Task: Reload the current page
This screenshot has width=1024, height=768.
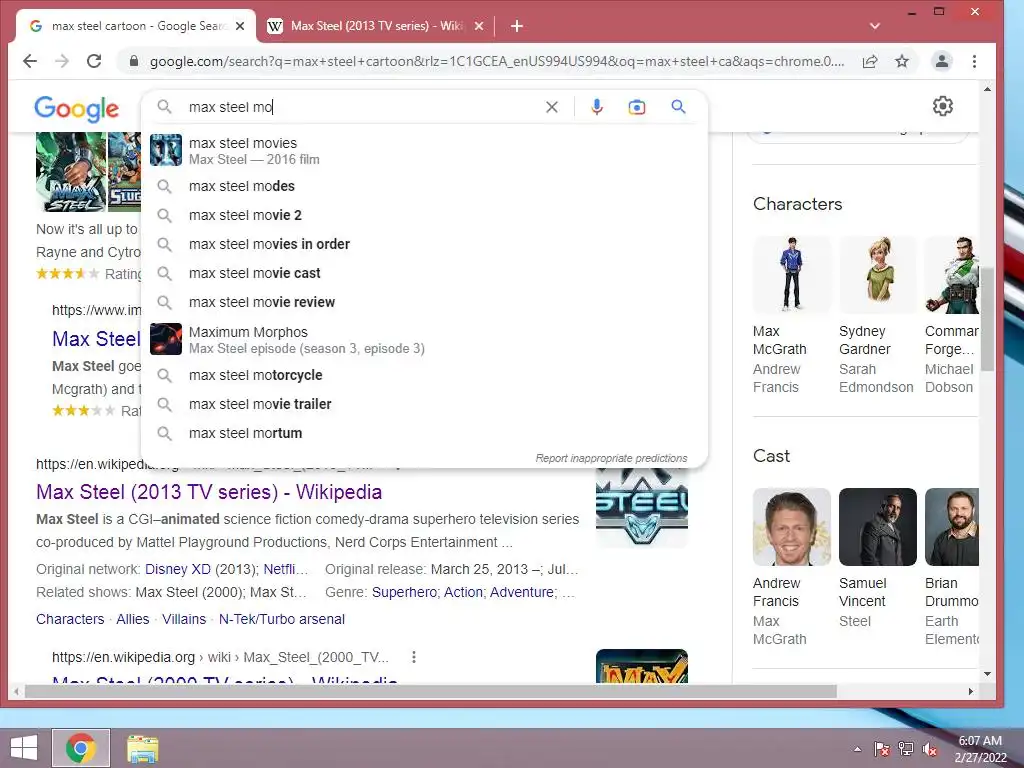Action: [94, 61]
